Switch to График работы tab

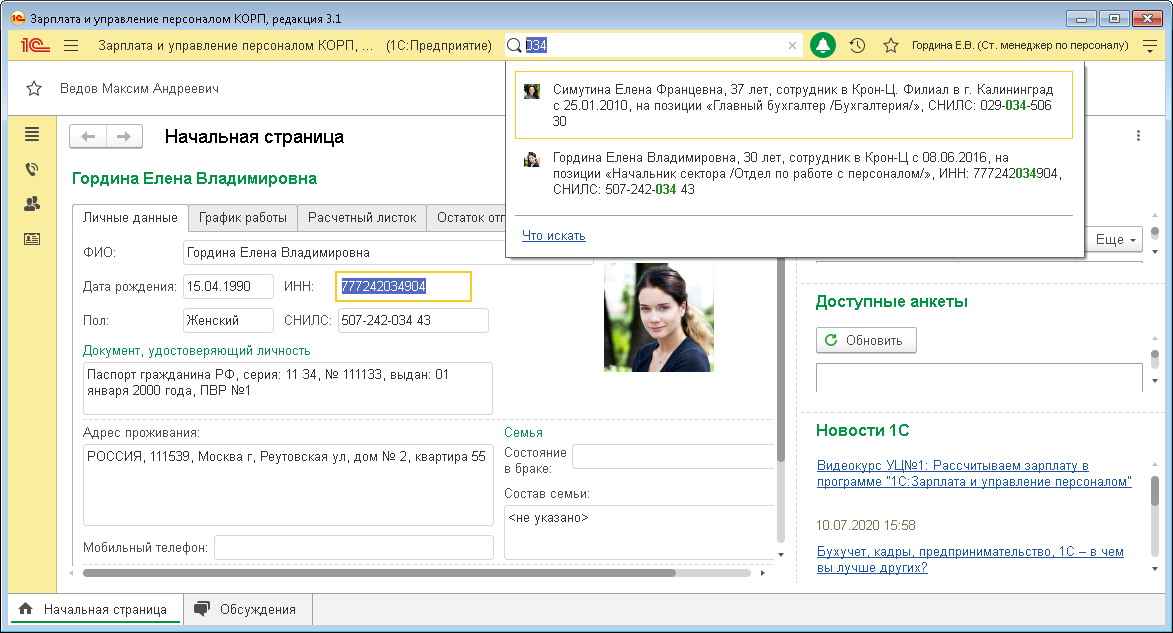pyautogui.click(x=242, y=218)
